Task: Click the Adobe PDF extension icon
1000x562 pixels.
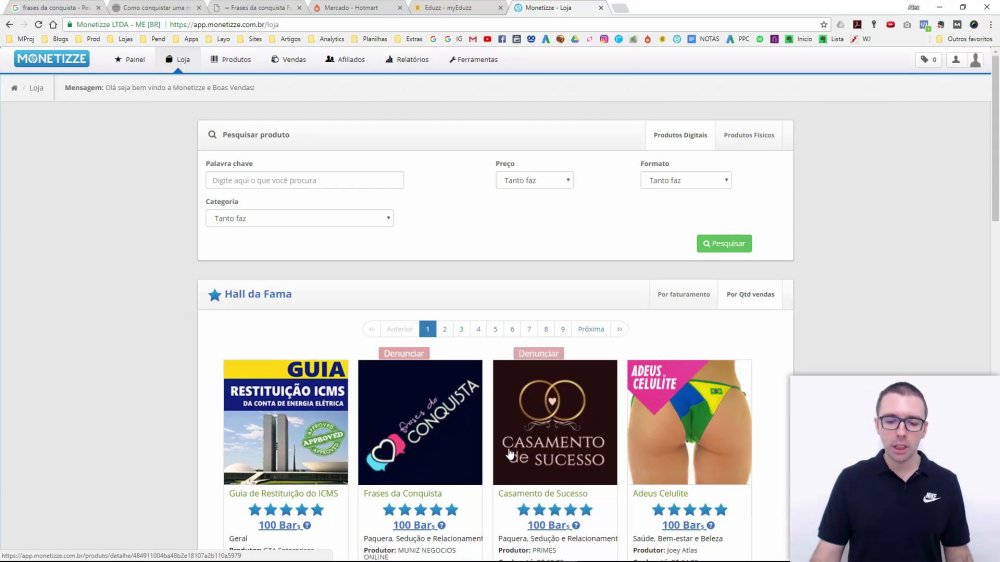Action: [x=857, y=24]
